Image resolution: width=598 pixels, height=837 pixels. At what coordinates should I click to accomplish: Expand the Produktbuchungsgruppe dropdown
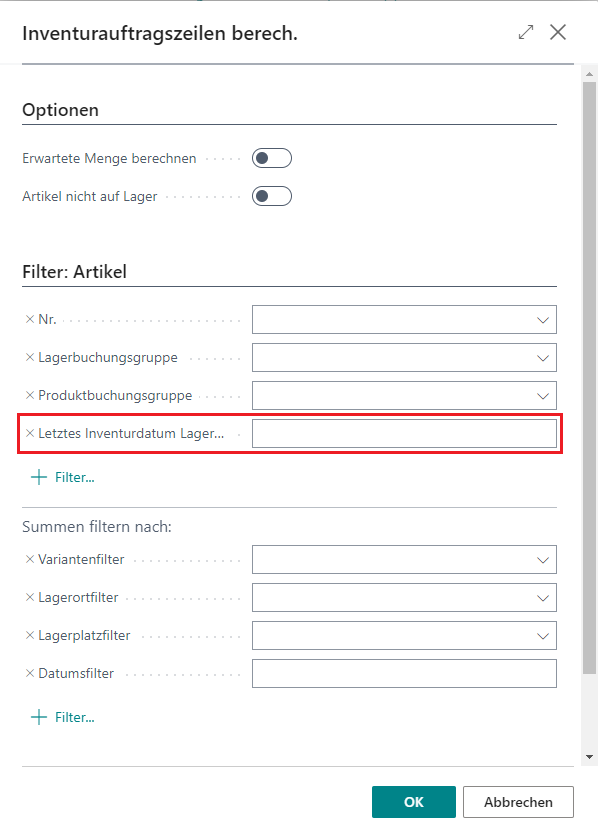(x=542, y=396)
